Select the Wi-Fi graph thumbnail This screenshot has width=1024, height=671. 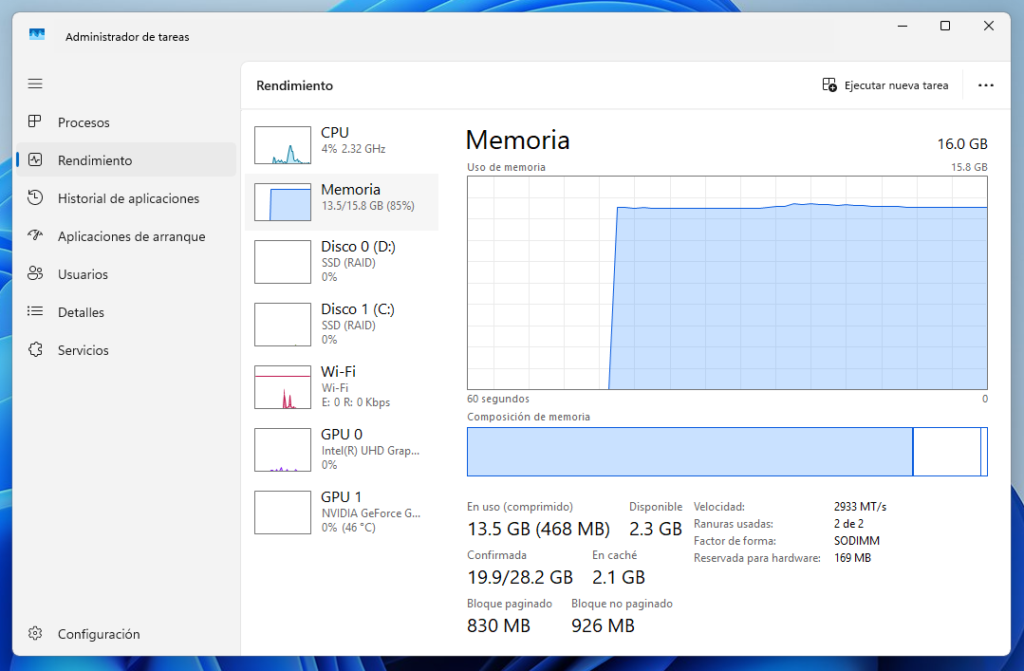click(x=282, y=387)
